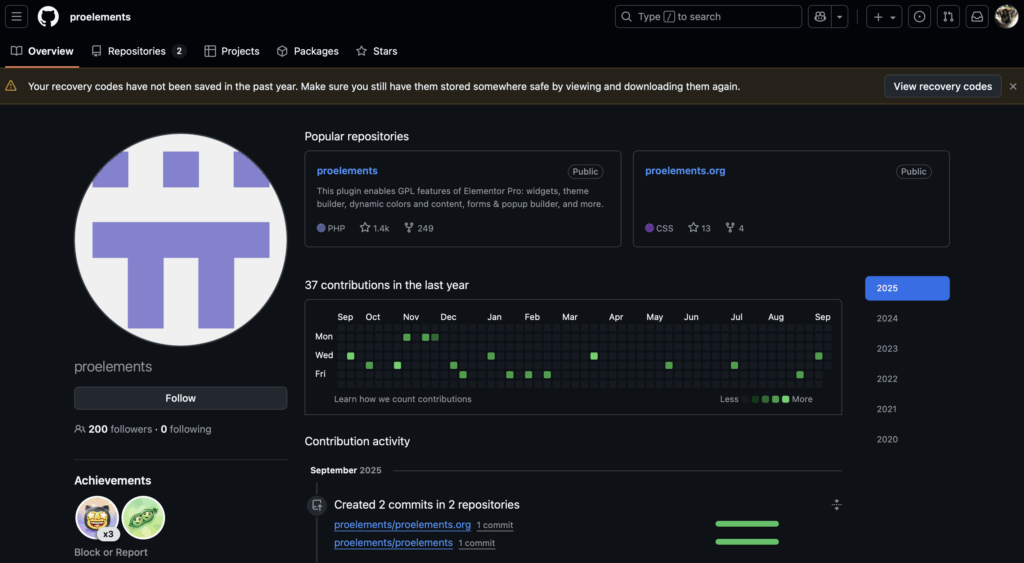Open the proelements.org repository link
Image resolution: width=1024 pixels, height=563 pixels.
click(x=685, y=171)
